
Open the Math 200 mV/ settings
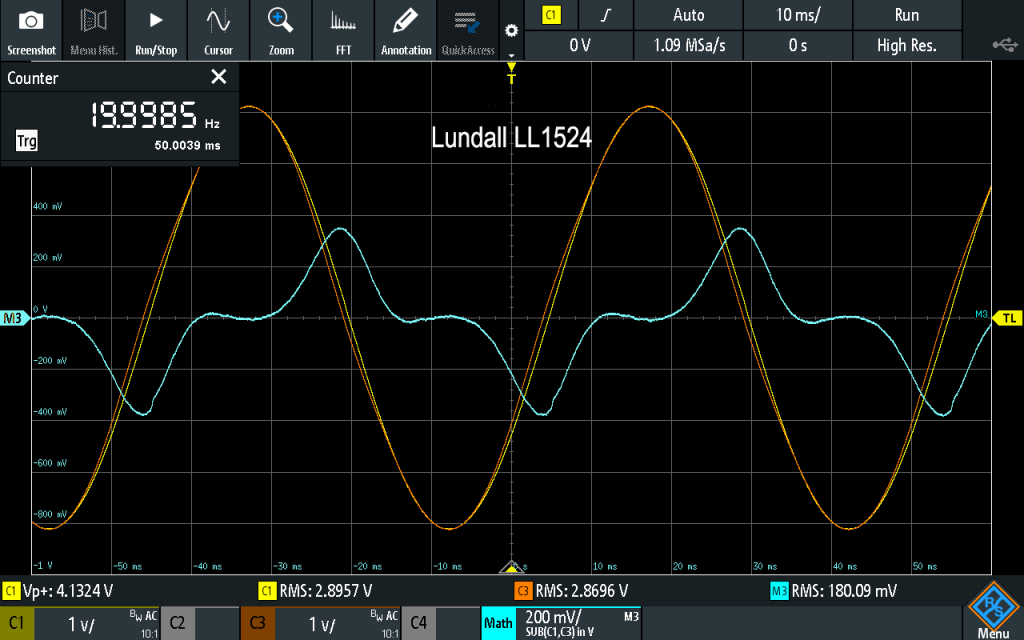(x=560, y=623)
